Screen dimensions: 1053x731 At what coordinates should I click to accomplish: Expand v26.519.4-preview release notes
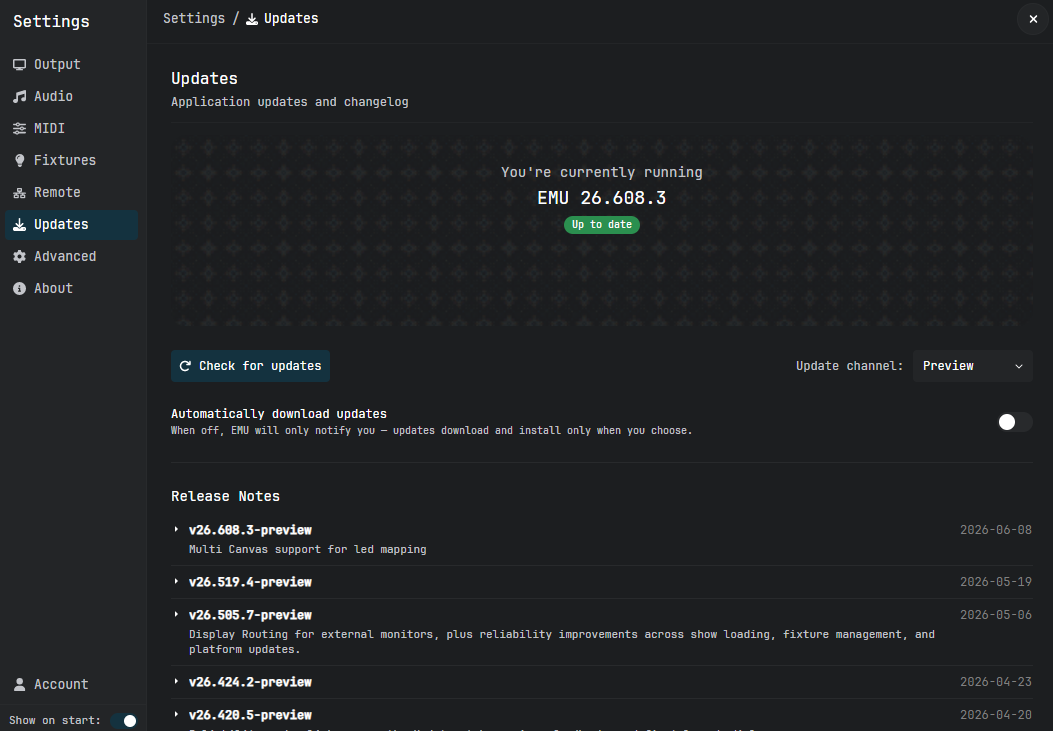click(x=177, y=581)
